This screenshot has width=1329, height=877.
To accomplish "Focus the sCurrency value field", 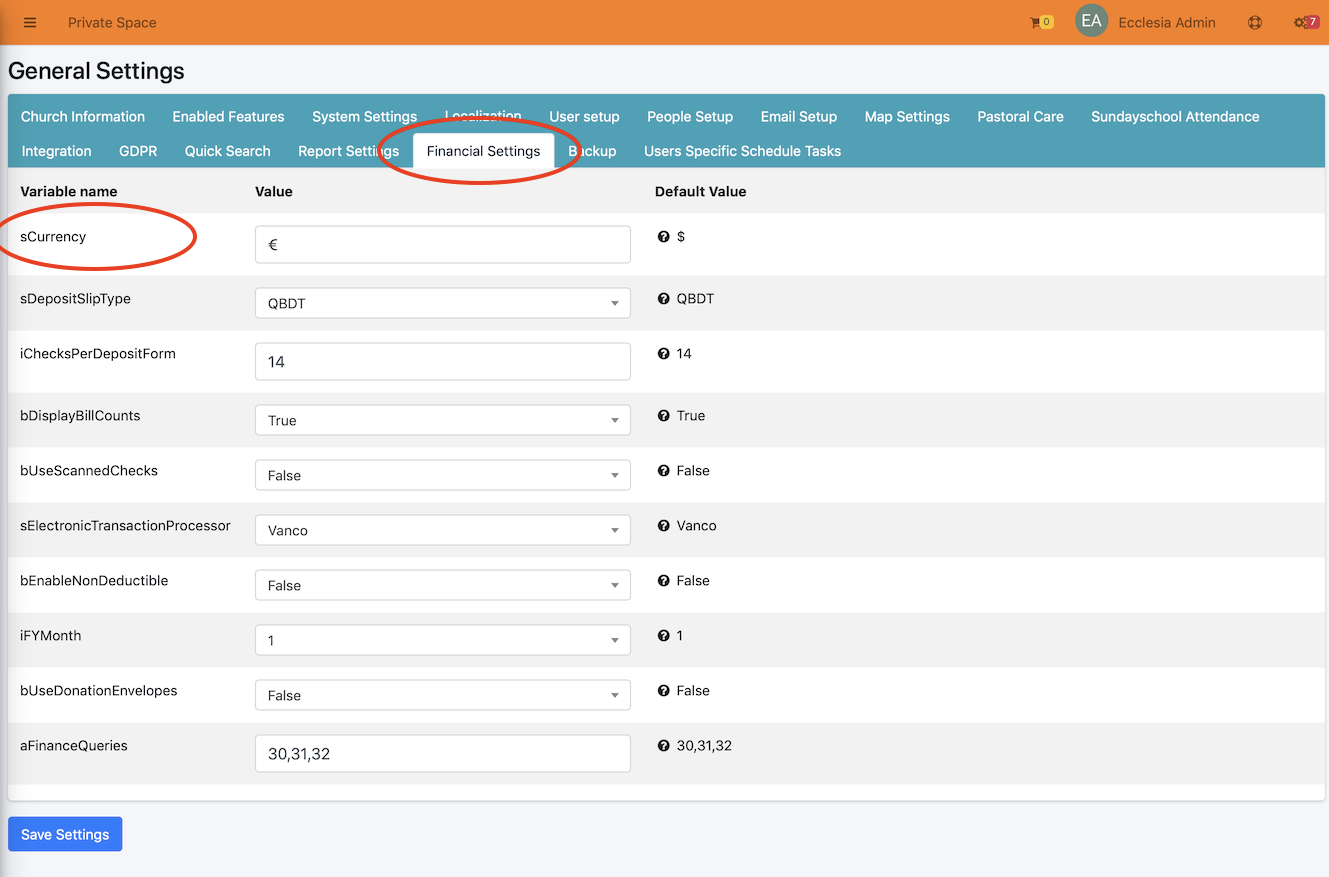I will tap(443, 244).
